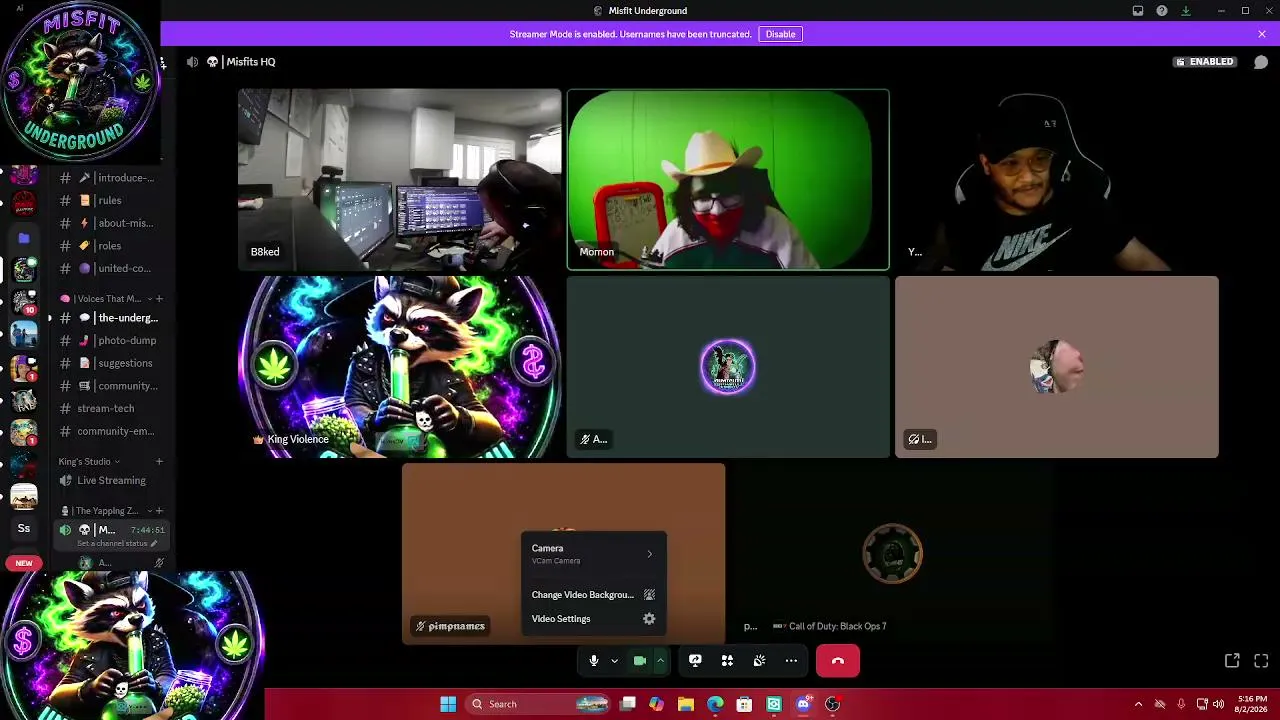1280x720 pixels.
Task: Choose Change Video Background
Action: click(x=593, y=595)
